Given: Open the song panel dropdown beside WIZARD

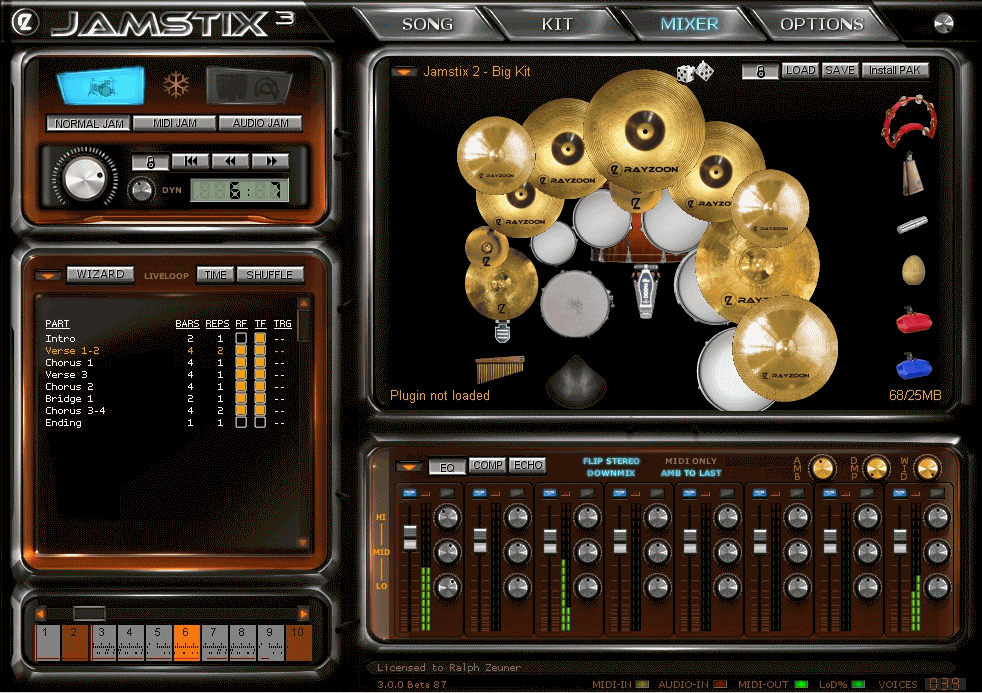Looking at the screenshot, I should pyautogui.click(x=48, y=275).
